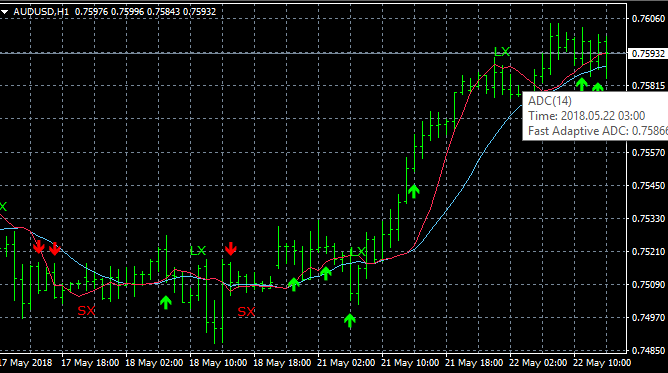Click the open value 0.75976 in the chart header

click(x=92, y=12)
